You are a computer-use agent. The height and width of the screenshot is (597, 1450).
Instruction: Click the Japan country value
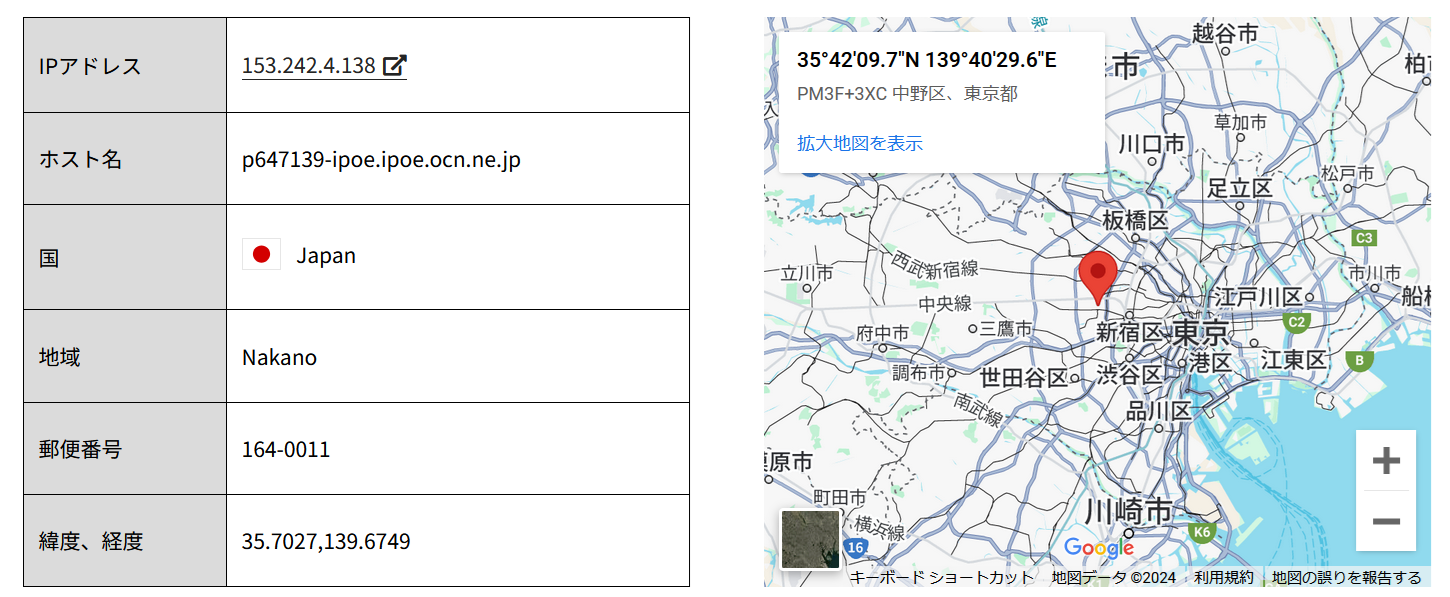coord(326,255)
